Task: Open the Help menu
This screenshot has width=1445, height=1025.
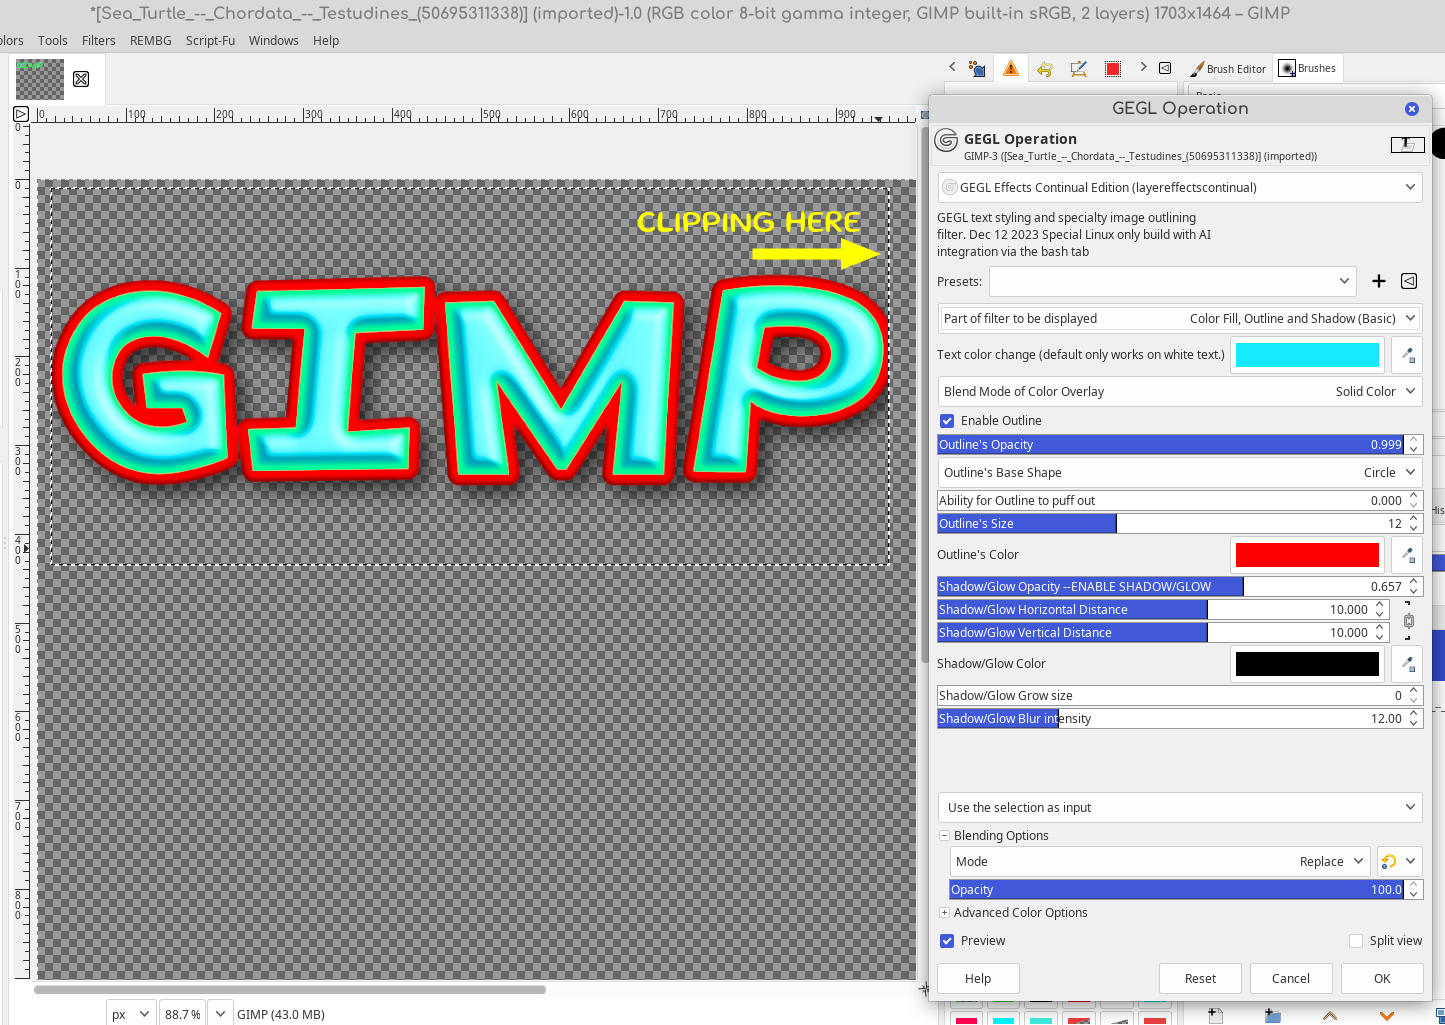Action: coord(326,41)
